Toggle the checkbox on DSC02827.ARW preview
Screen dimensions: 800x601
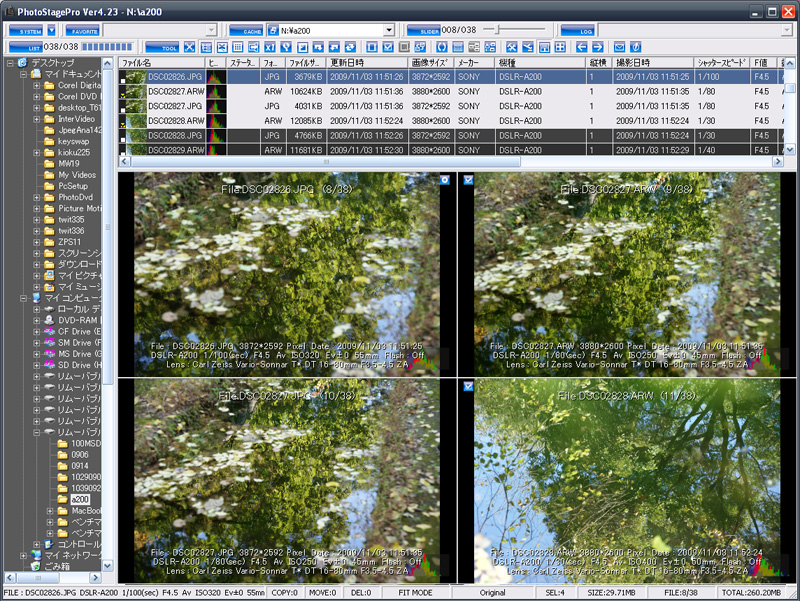click(x=468, y=180)
